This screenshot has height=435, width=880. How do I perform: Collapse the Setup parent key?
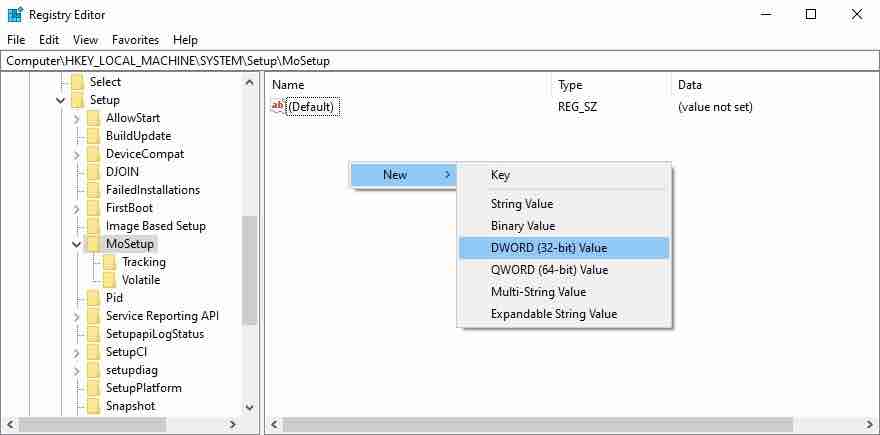(x=61, y=100)
